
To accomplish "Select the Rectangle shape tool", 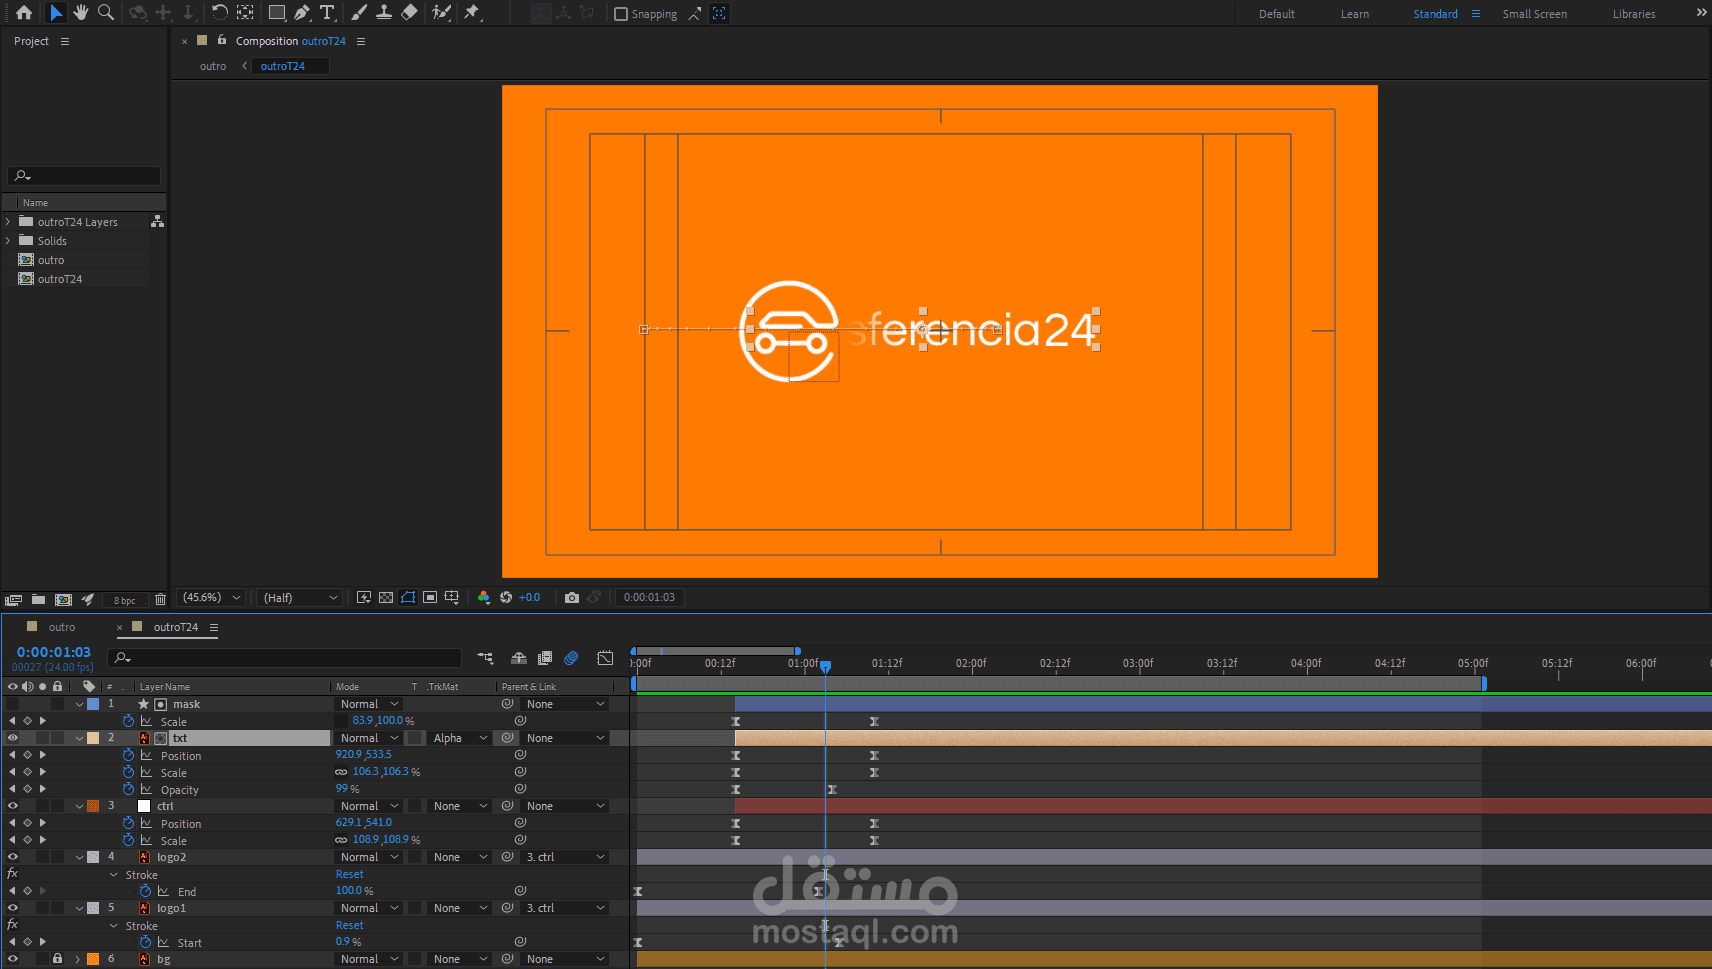I will click(277, 13).
